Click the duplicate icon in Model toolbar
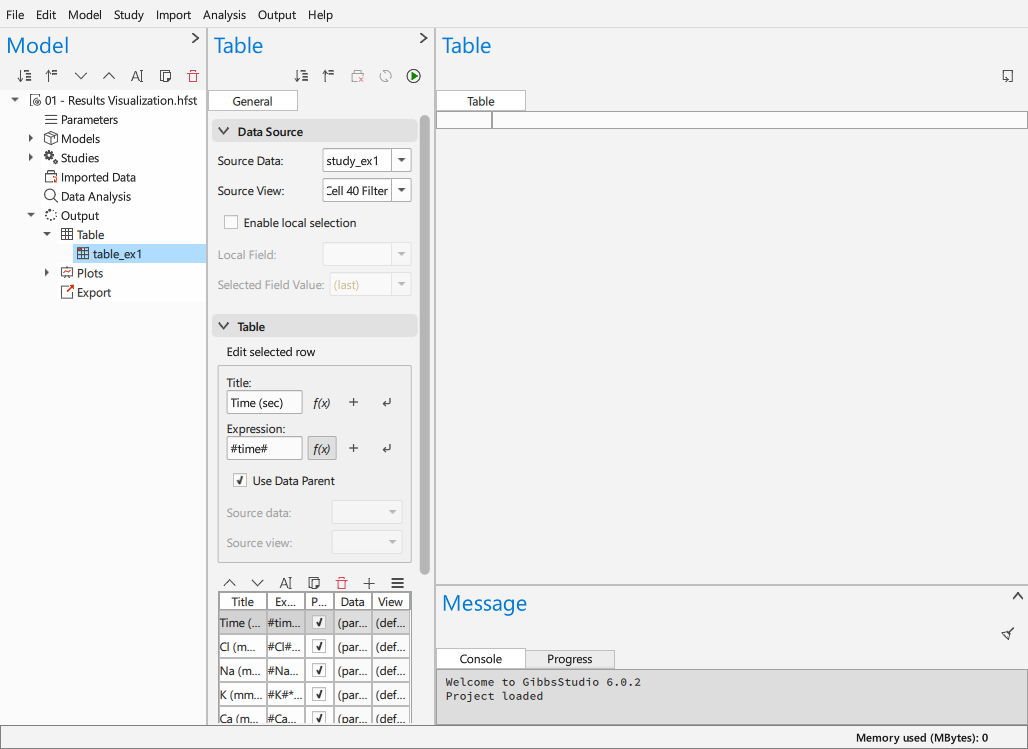 [x=165, y=76]
